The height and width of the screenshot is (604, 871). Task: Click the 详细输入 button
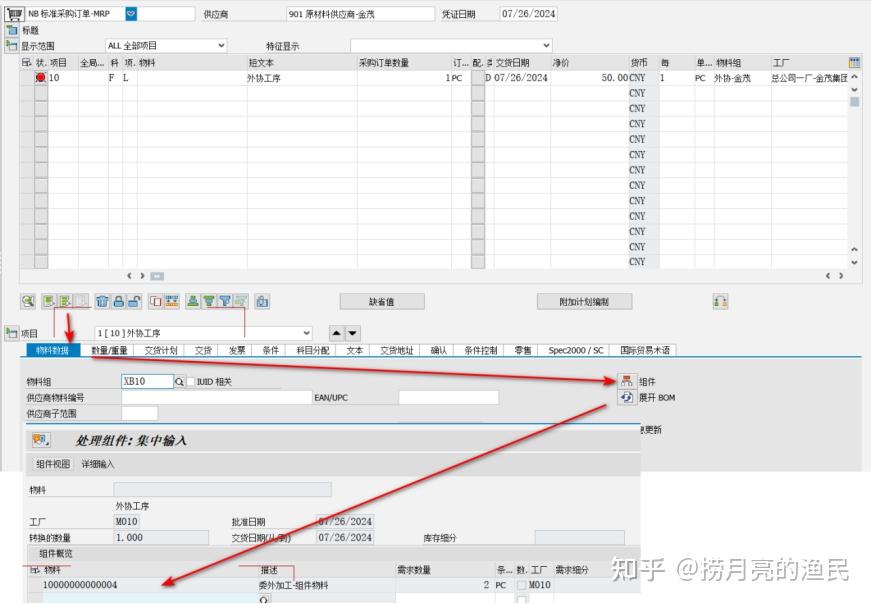tap(98, 464)
